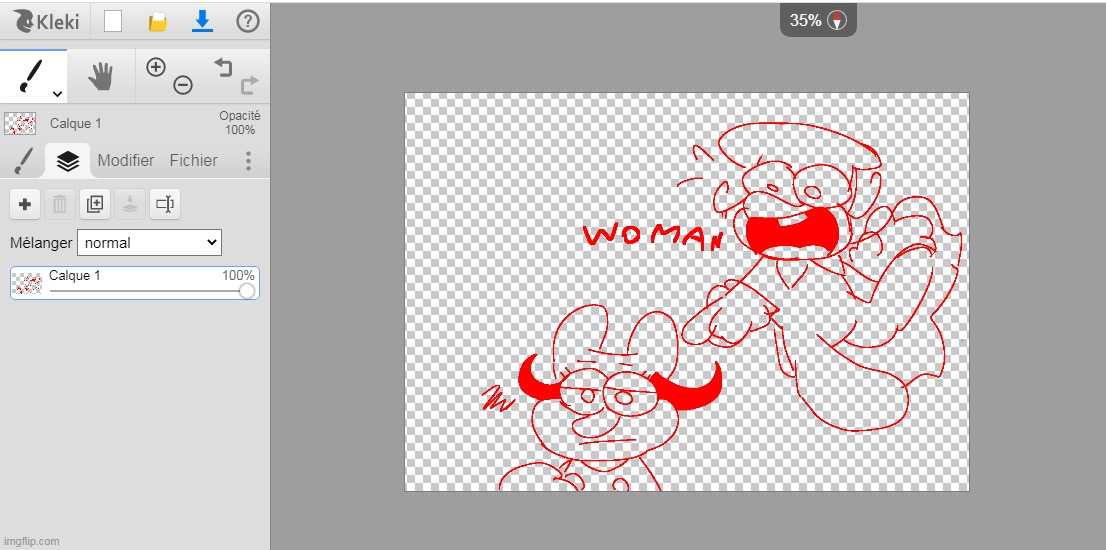Click the Mélanger label
The width and height of the screenshot is (1106, 550).
[41, 243]
